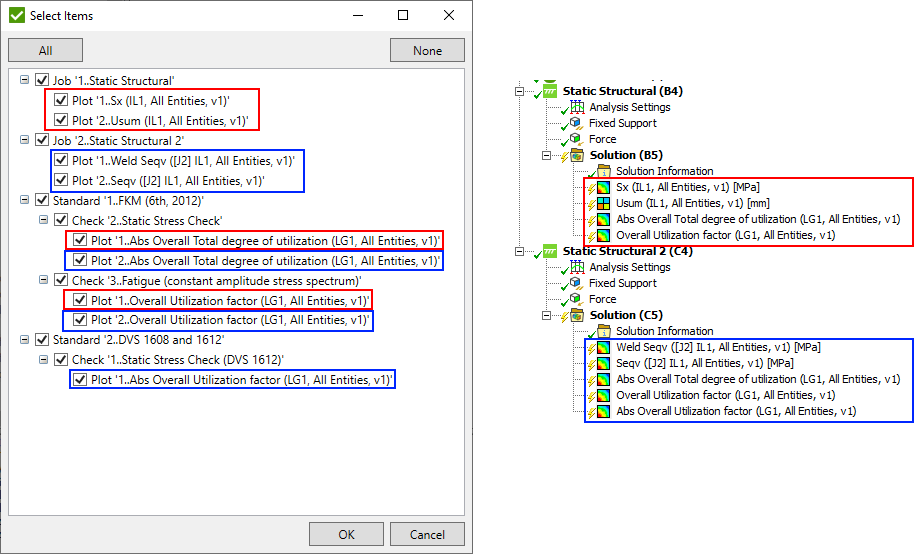The width and height of the screenshot is (919, 554).
Task: Click the Weld Seqv result contour icon
Action: (603, 347)
